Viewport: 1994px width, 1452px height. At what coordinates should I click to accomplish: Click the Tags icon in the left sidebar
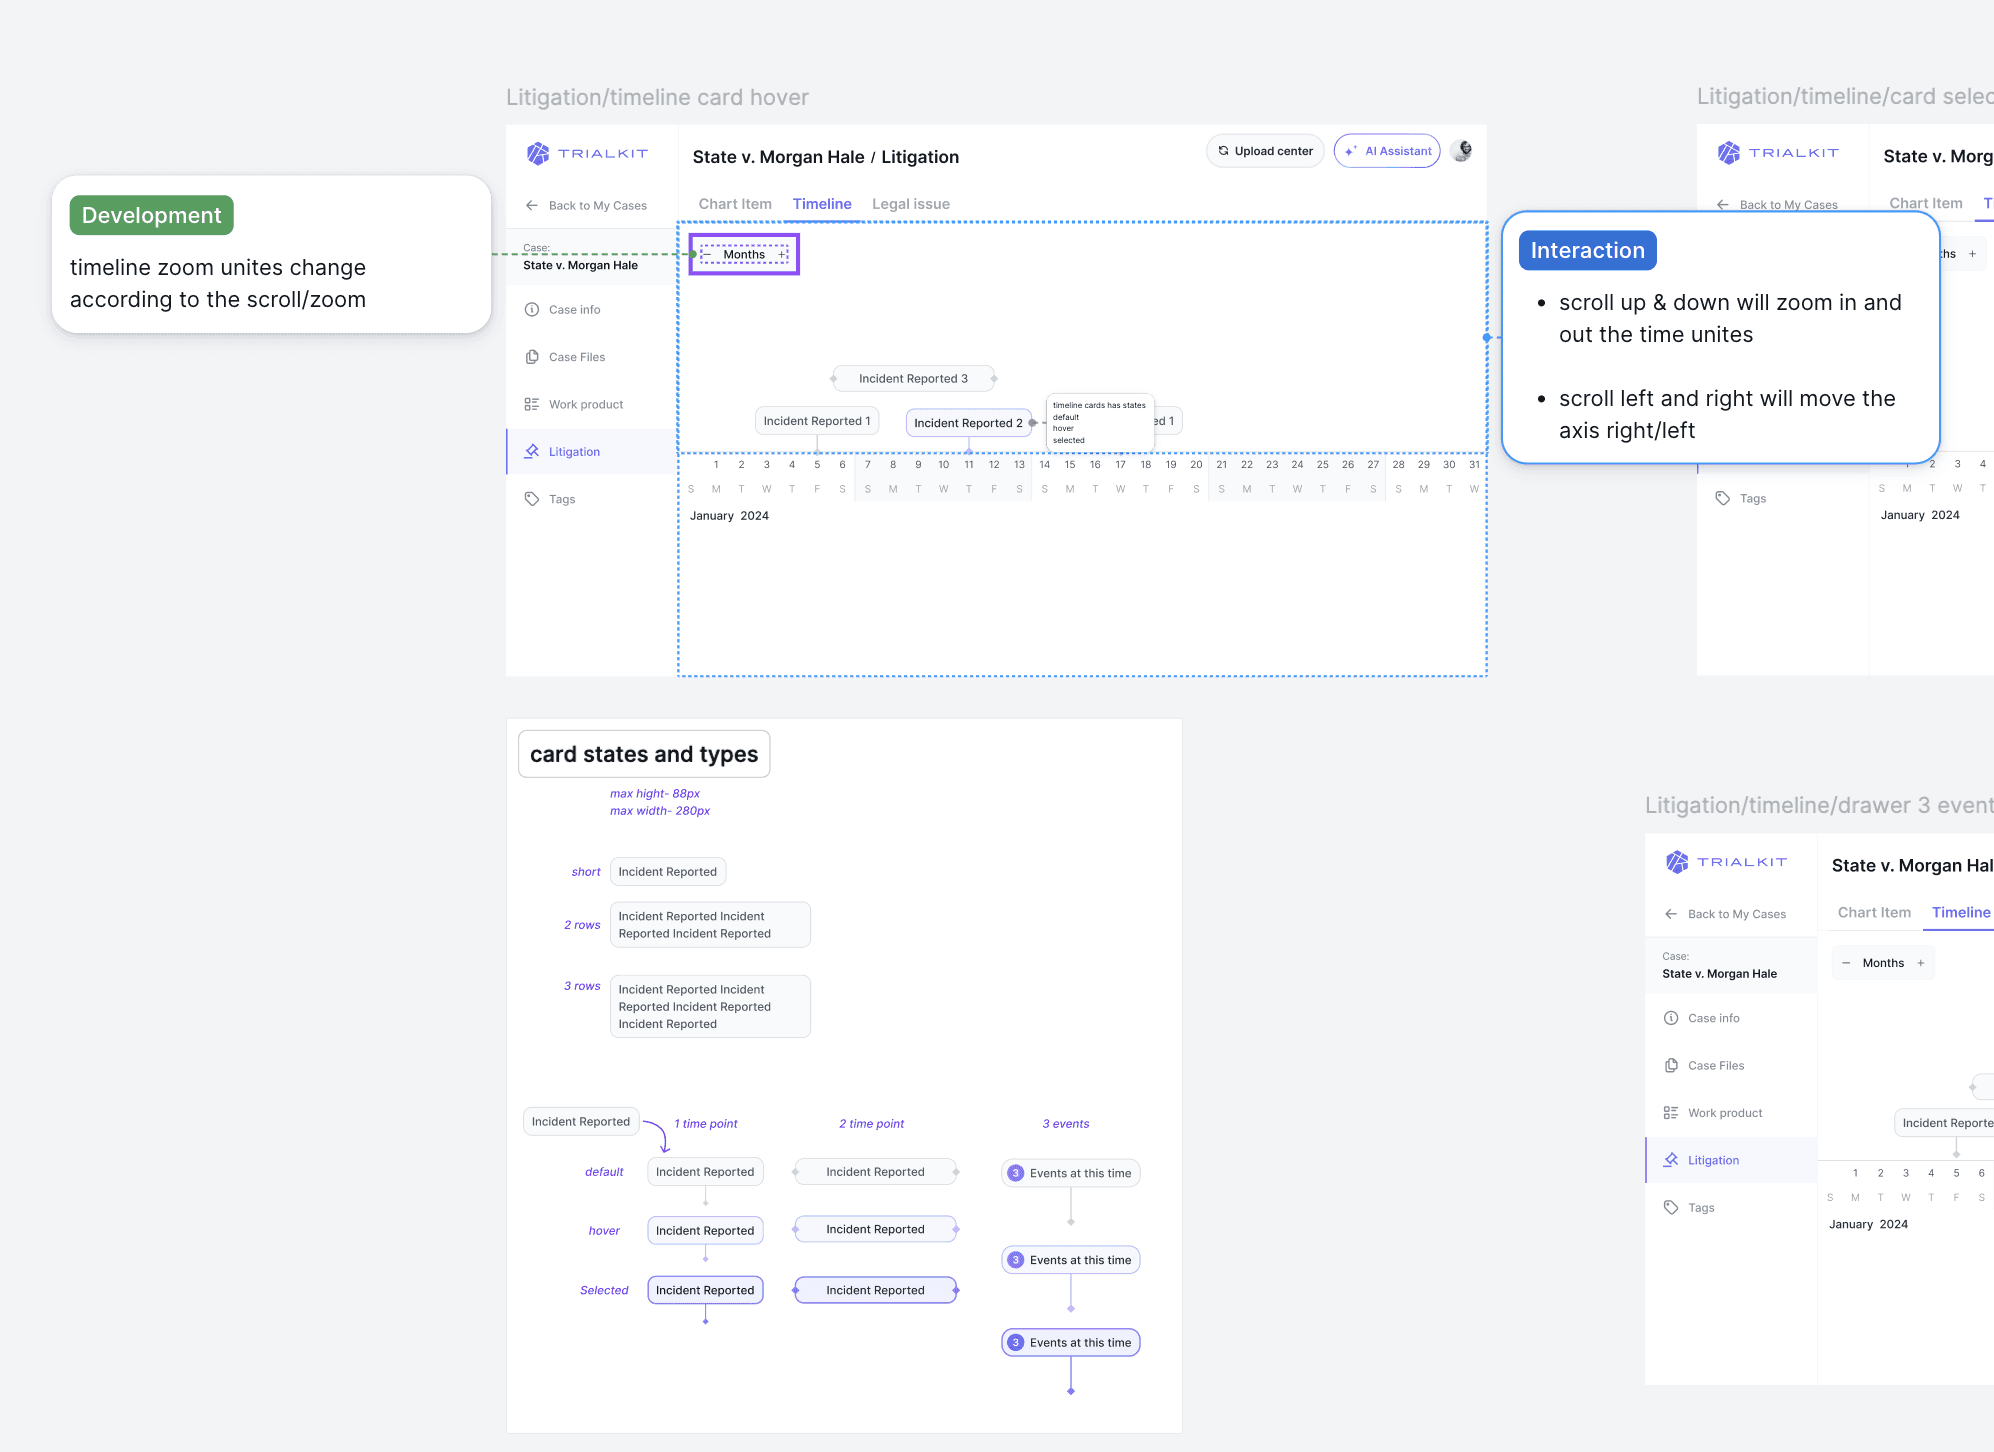[532, 499]
